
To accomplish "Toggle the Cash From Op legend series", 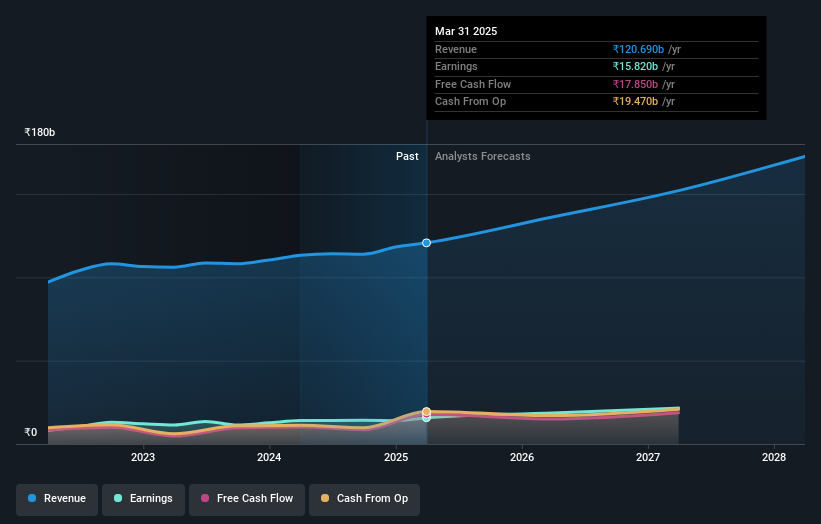I will (364, 499).
